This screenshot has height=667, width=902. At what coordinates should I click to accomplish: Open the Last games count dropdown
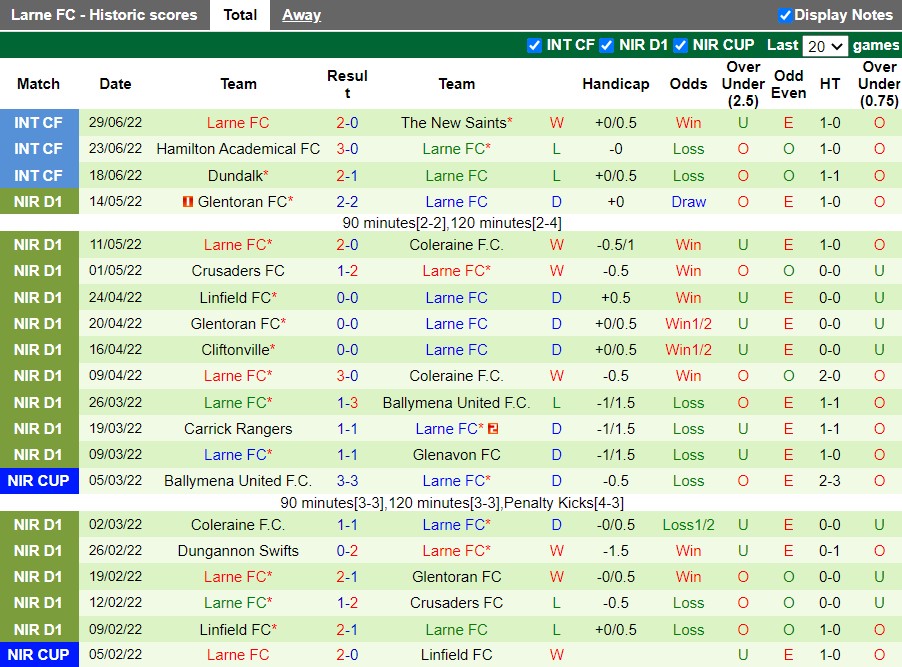click(824, 46)
